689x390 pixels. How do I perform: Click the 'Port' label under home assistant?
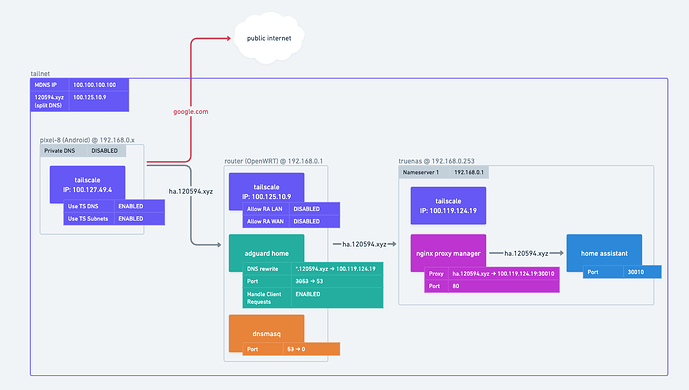tap(603, 272)
